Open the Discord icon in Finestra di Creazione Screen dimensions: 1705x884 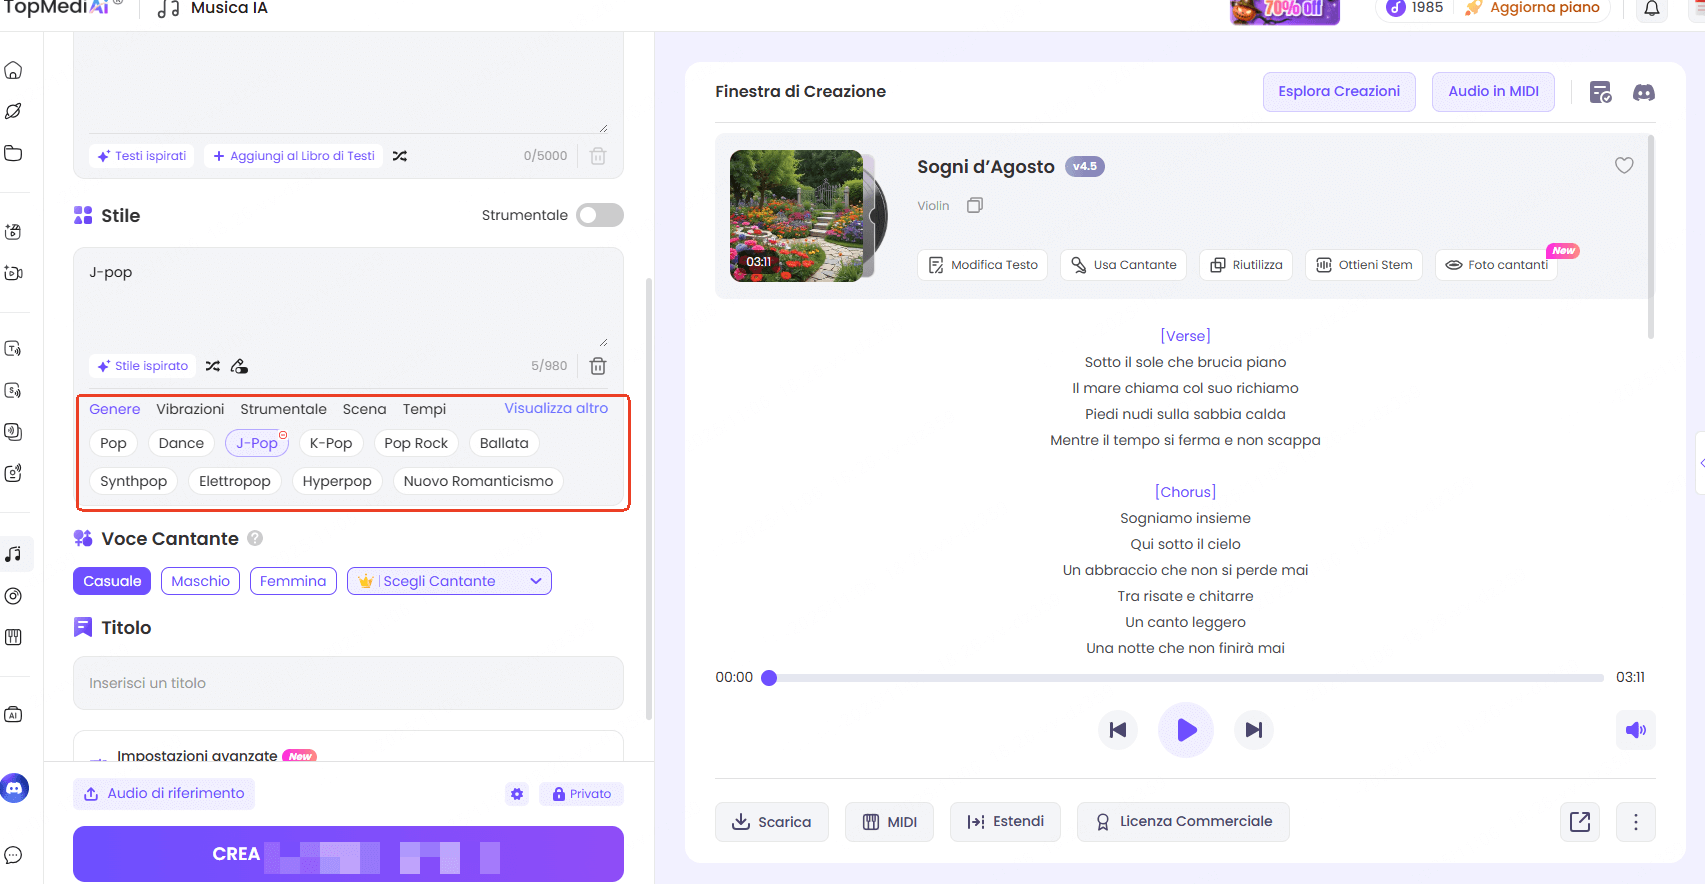point(1644,92)
